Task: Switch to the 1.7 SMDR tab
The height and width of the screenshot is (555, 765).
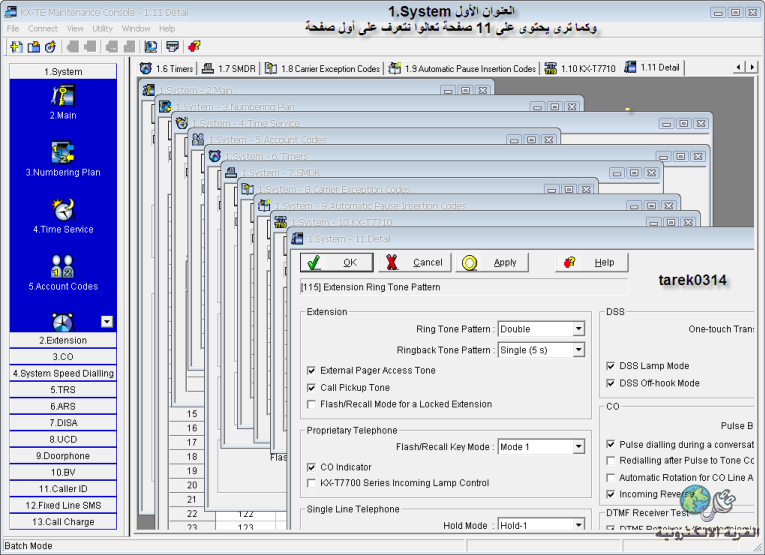Action: pyautogui.click(x=229, y=68)
